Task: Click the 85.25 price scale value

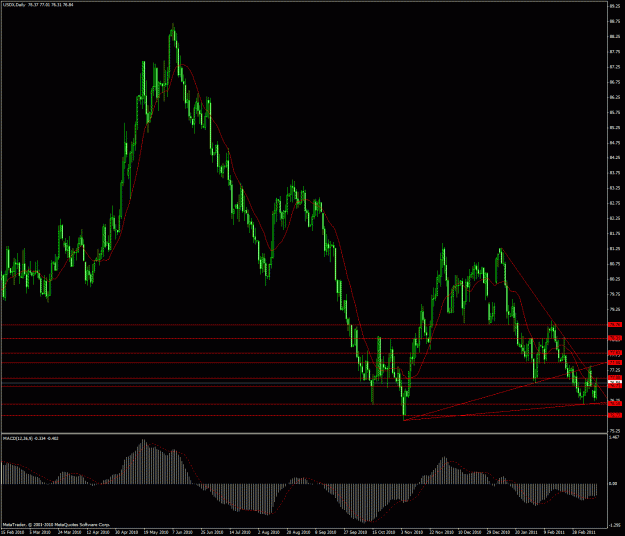Action: (615, 128)
